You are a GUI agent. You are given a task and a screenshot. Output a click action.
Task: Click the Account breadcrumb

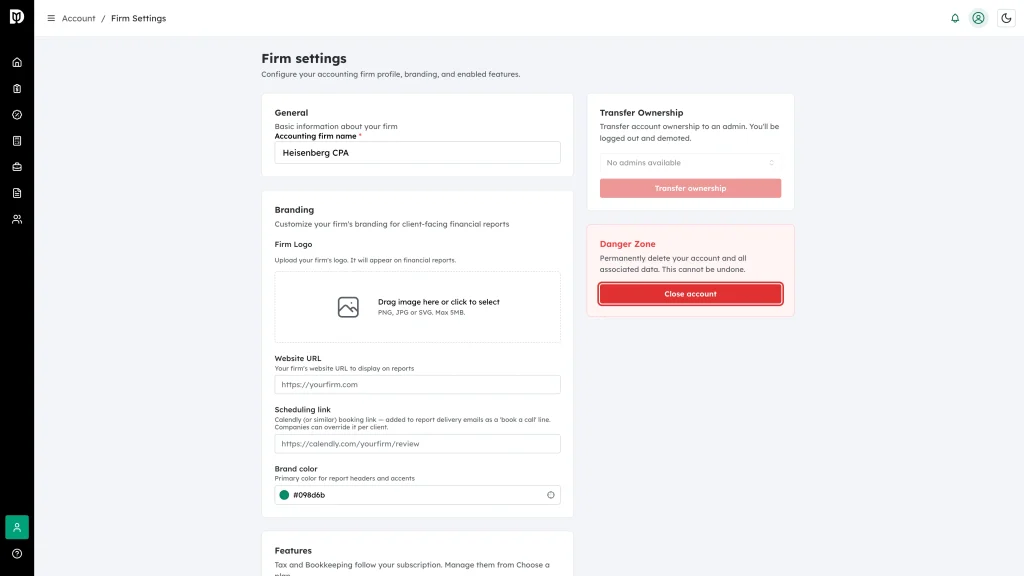pos(78,18)
